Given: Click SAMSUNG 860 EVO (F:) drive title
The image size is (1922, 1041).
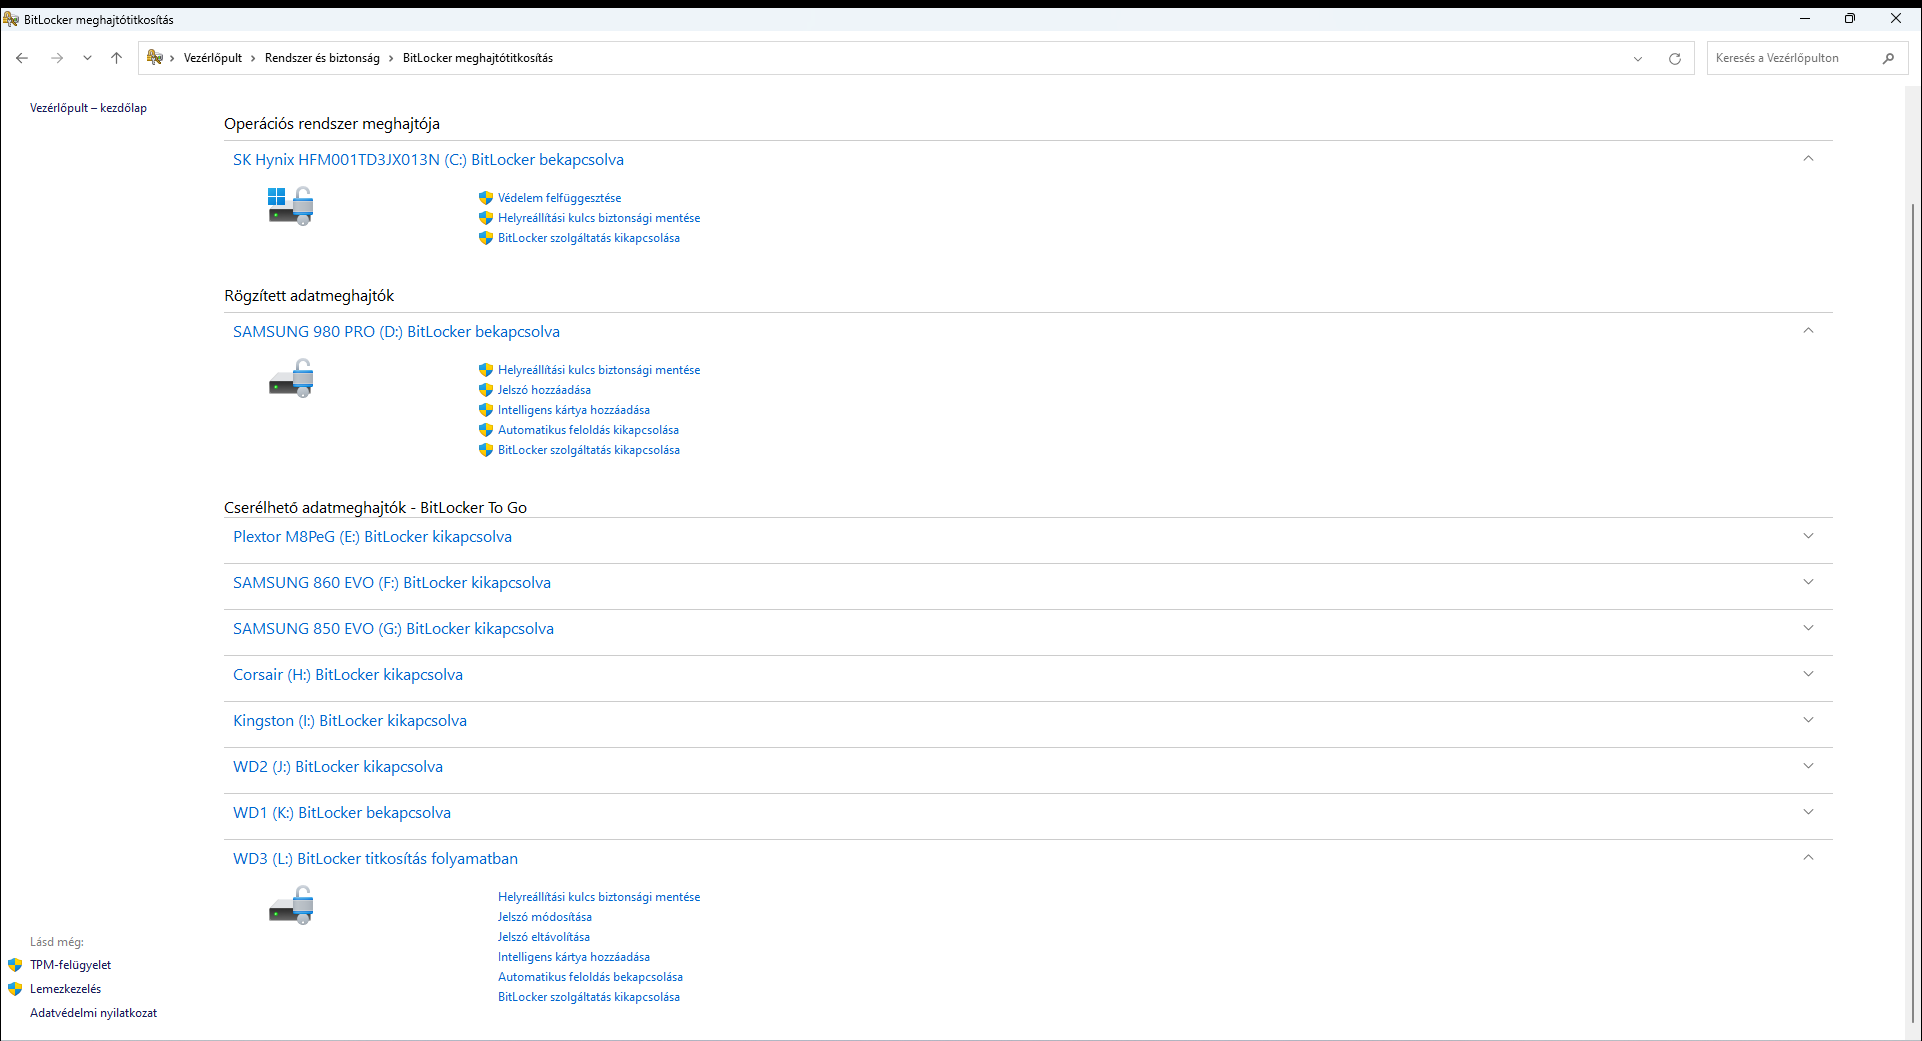Looking at the screenshot, I should [392, 583].
